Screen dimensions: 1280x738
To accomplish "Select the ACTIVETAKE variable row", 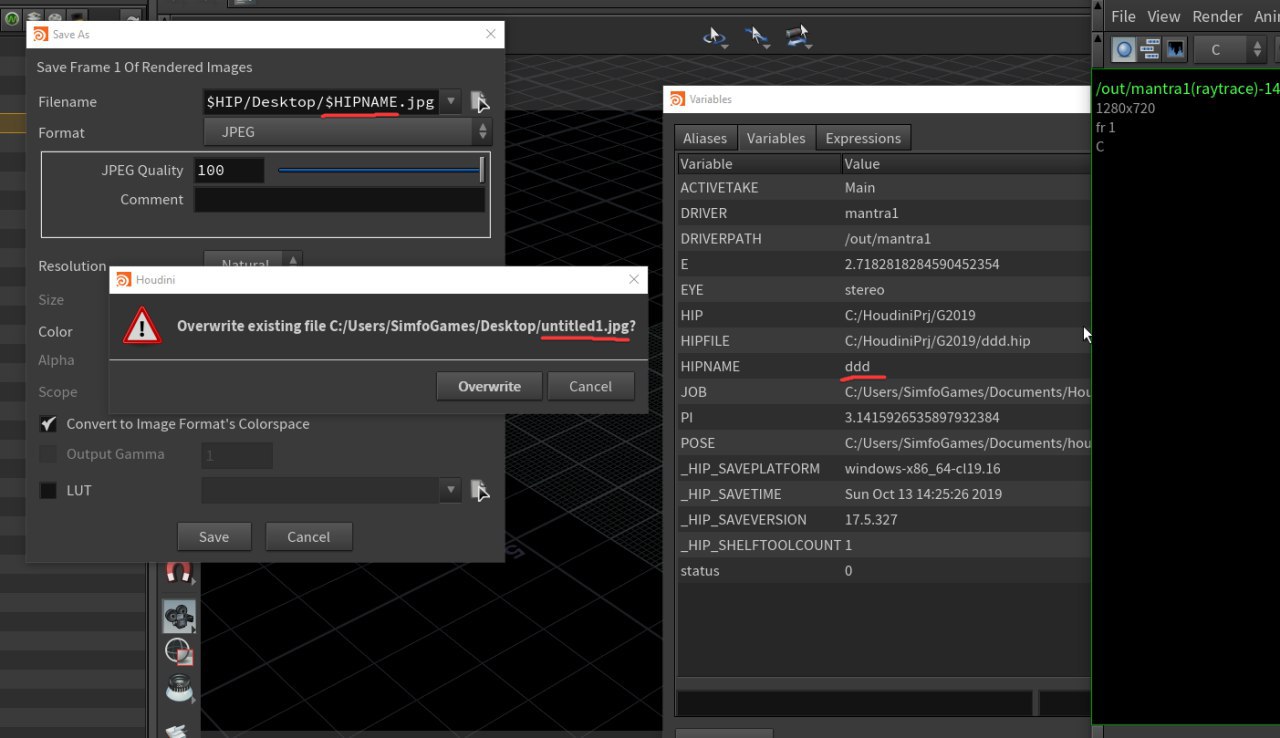I will 883,187.
